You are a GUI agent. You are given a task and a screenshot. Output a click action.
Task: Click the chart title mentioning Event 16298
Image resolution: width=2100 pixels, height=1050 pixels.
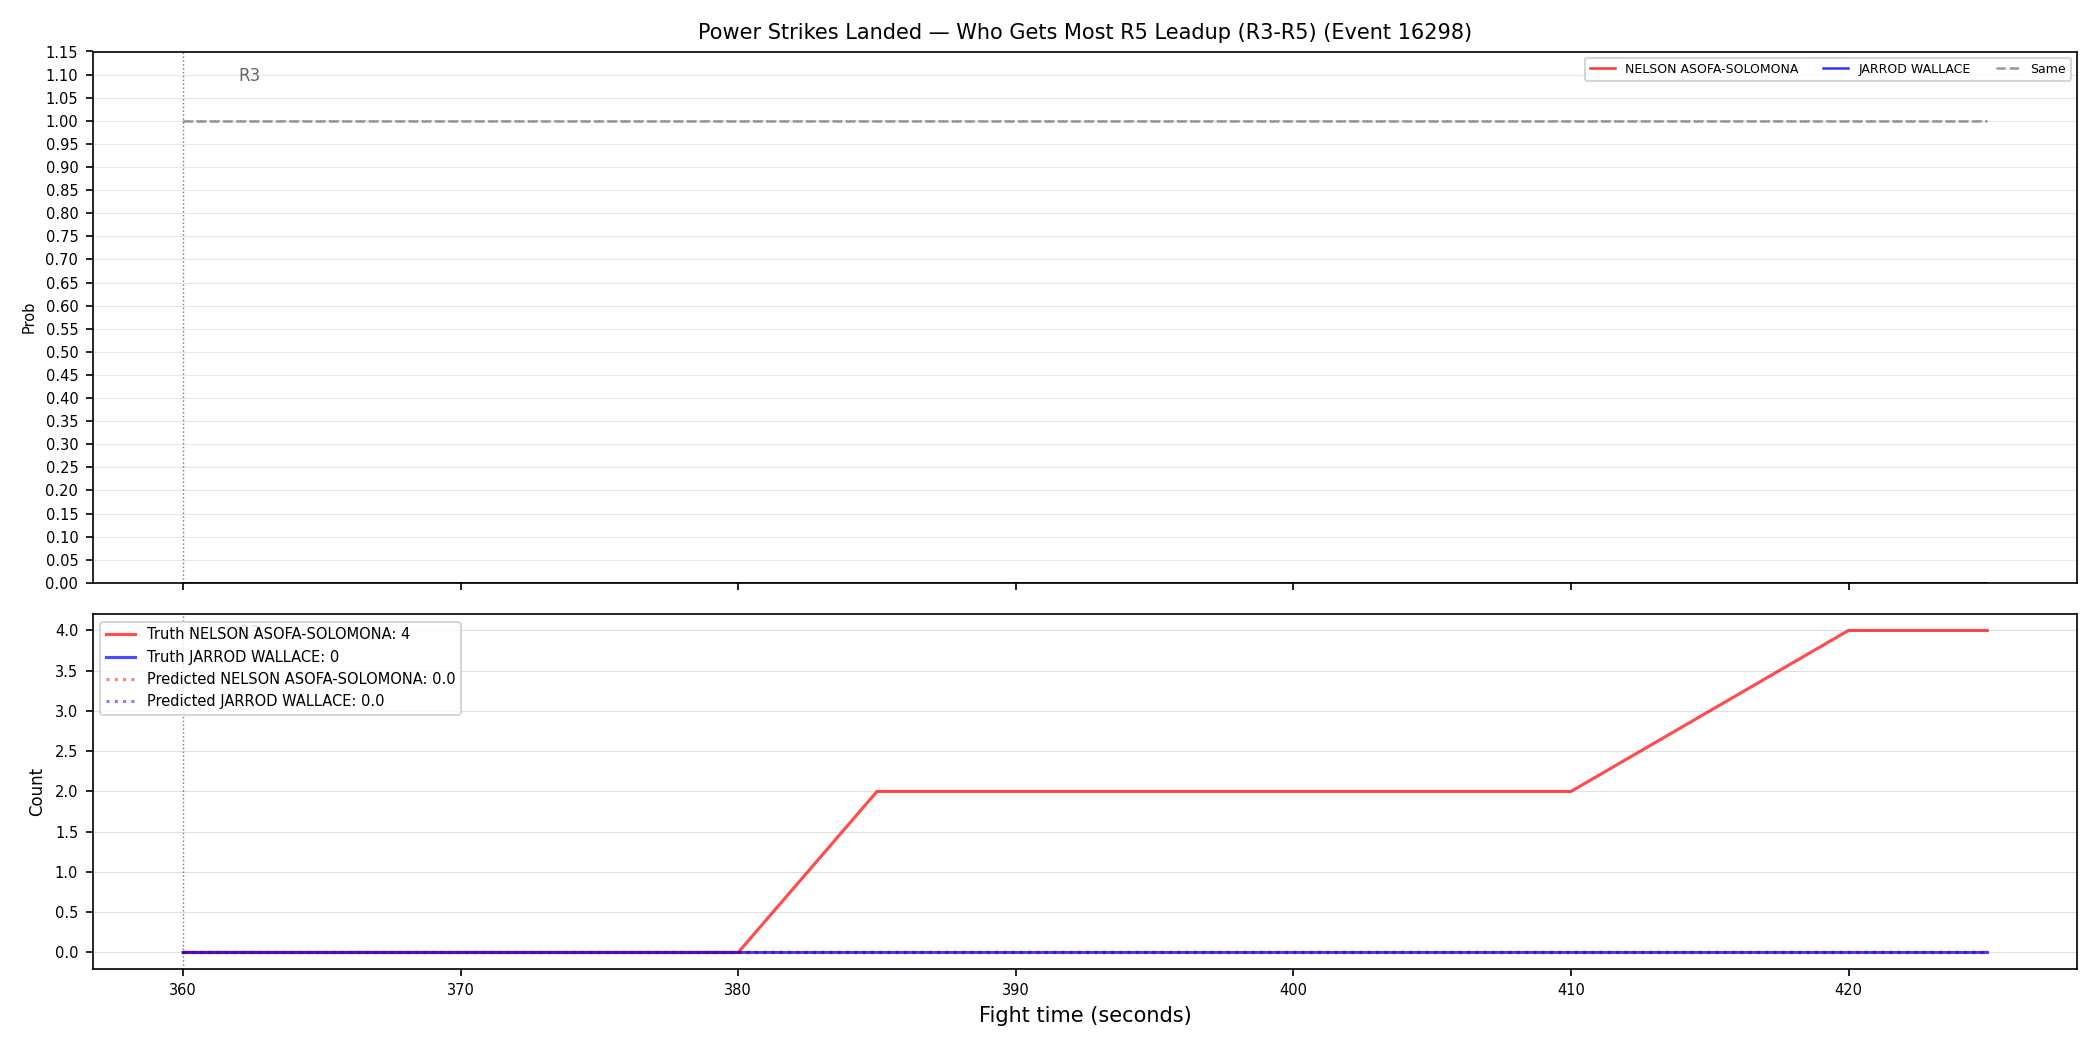(1084, 32)
